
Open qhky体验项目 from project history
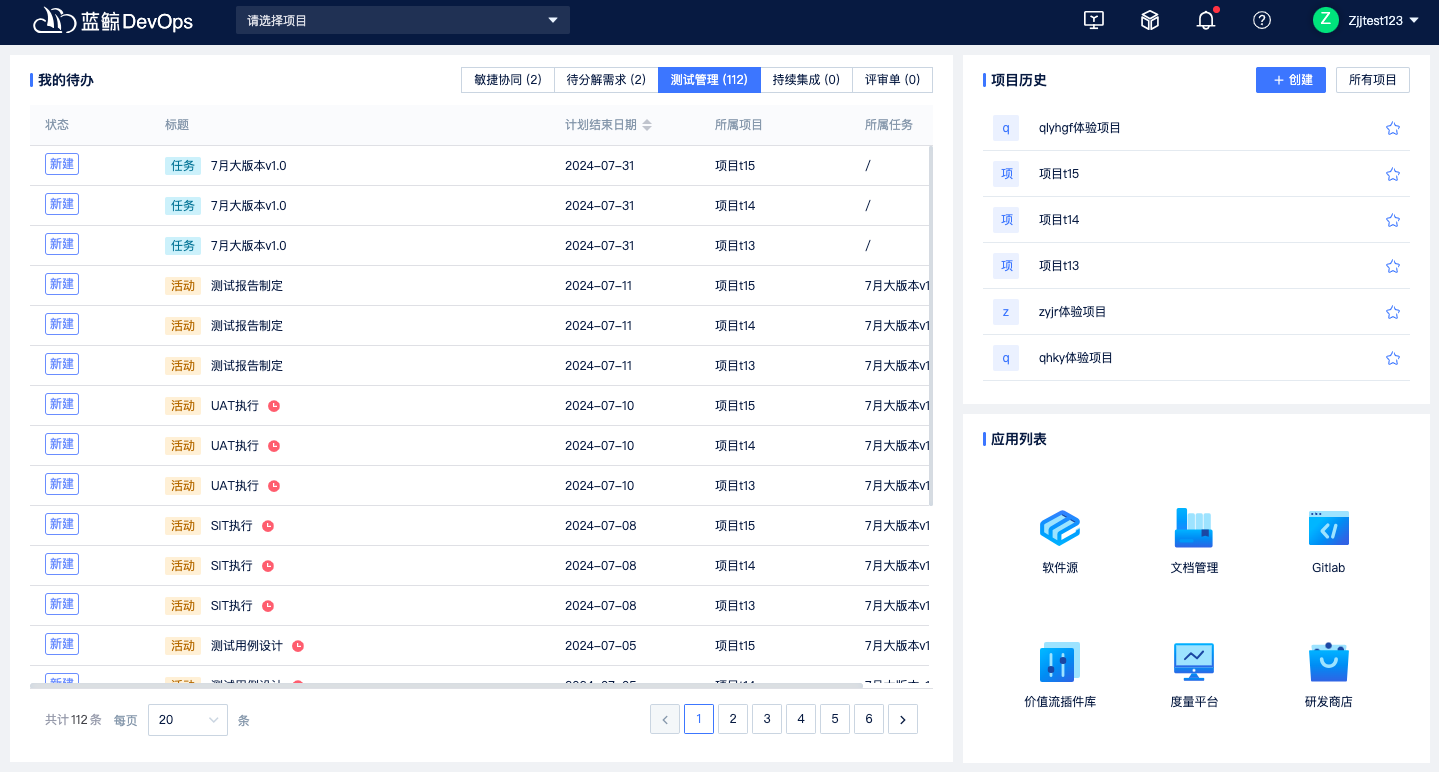[x=1076, y=358]
